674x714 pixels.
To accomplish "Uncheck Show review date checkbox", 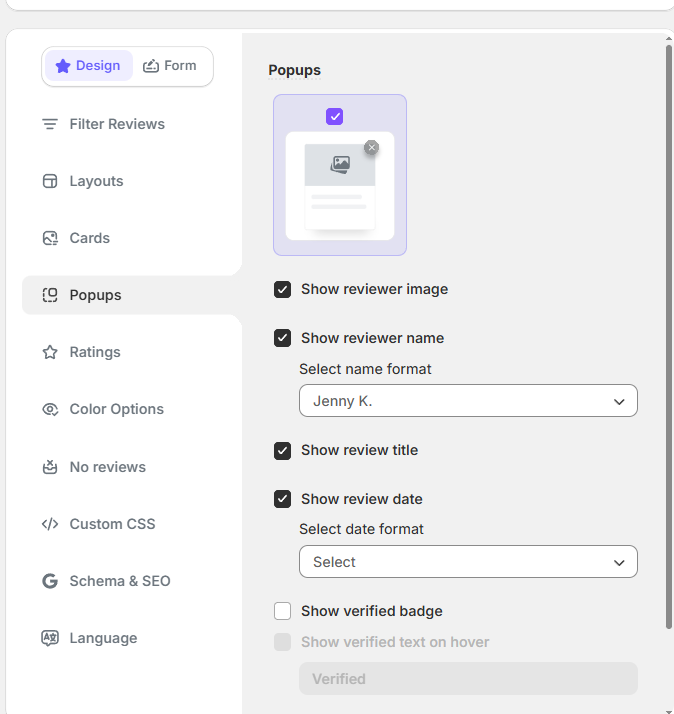I will pos(283,499).
